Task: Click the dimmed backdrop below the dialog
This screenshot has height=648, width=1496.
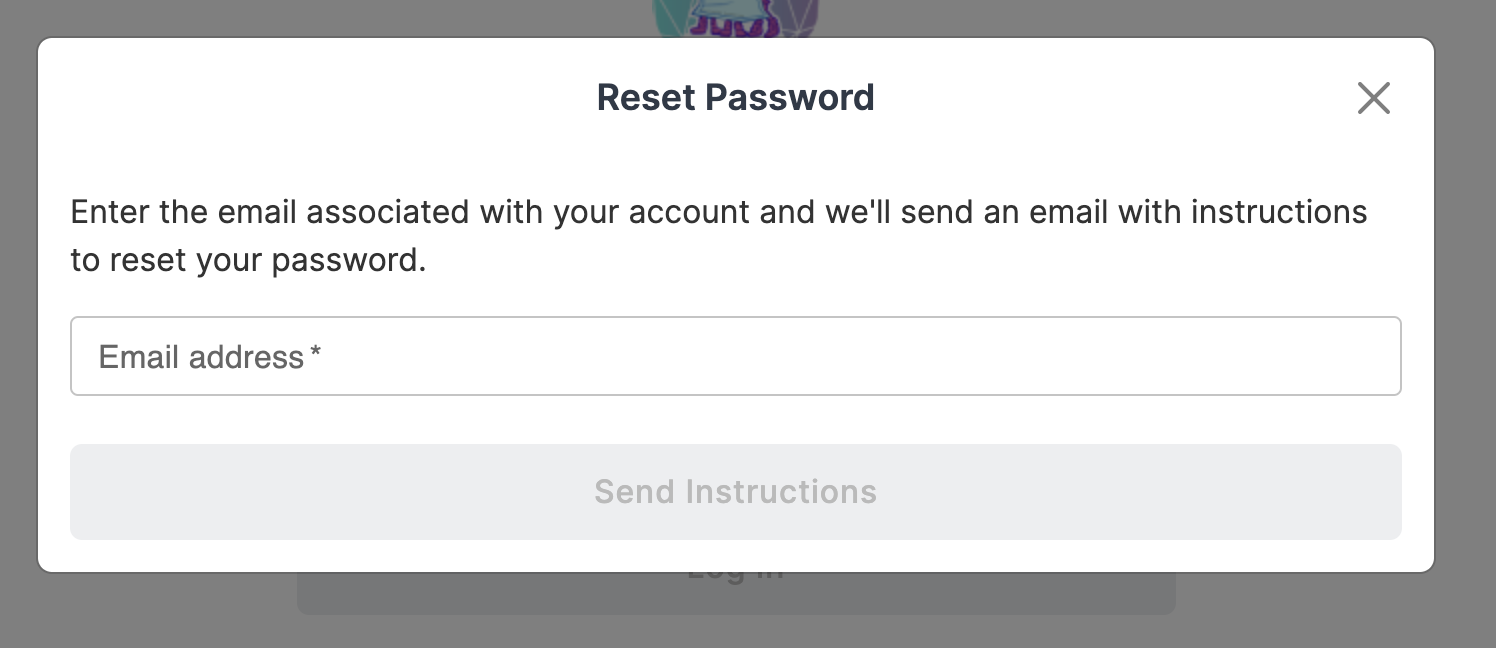Action: pos(150,612)
